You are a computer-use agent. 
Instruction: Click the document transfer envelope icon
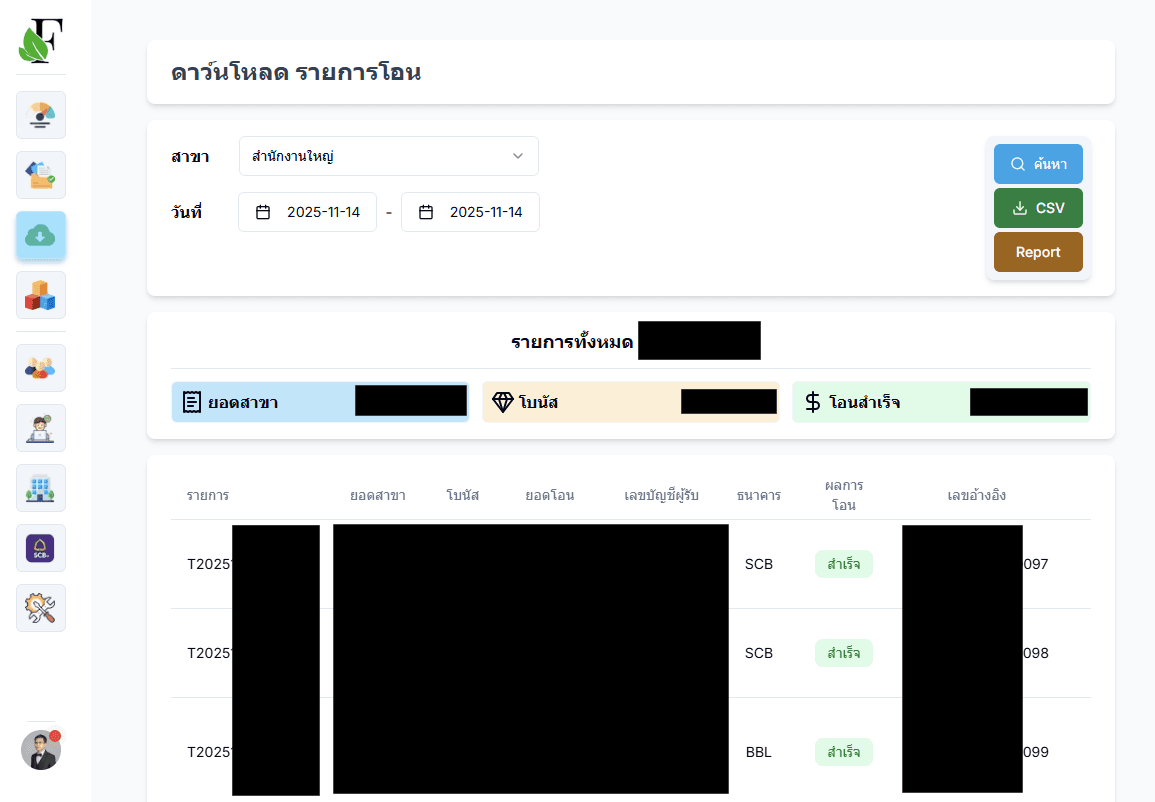40,175
